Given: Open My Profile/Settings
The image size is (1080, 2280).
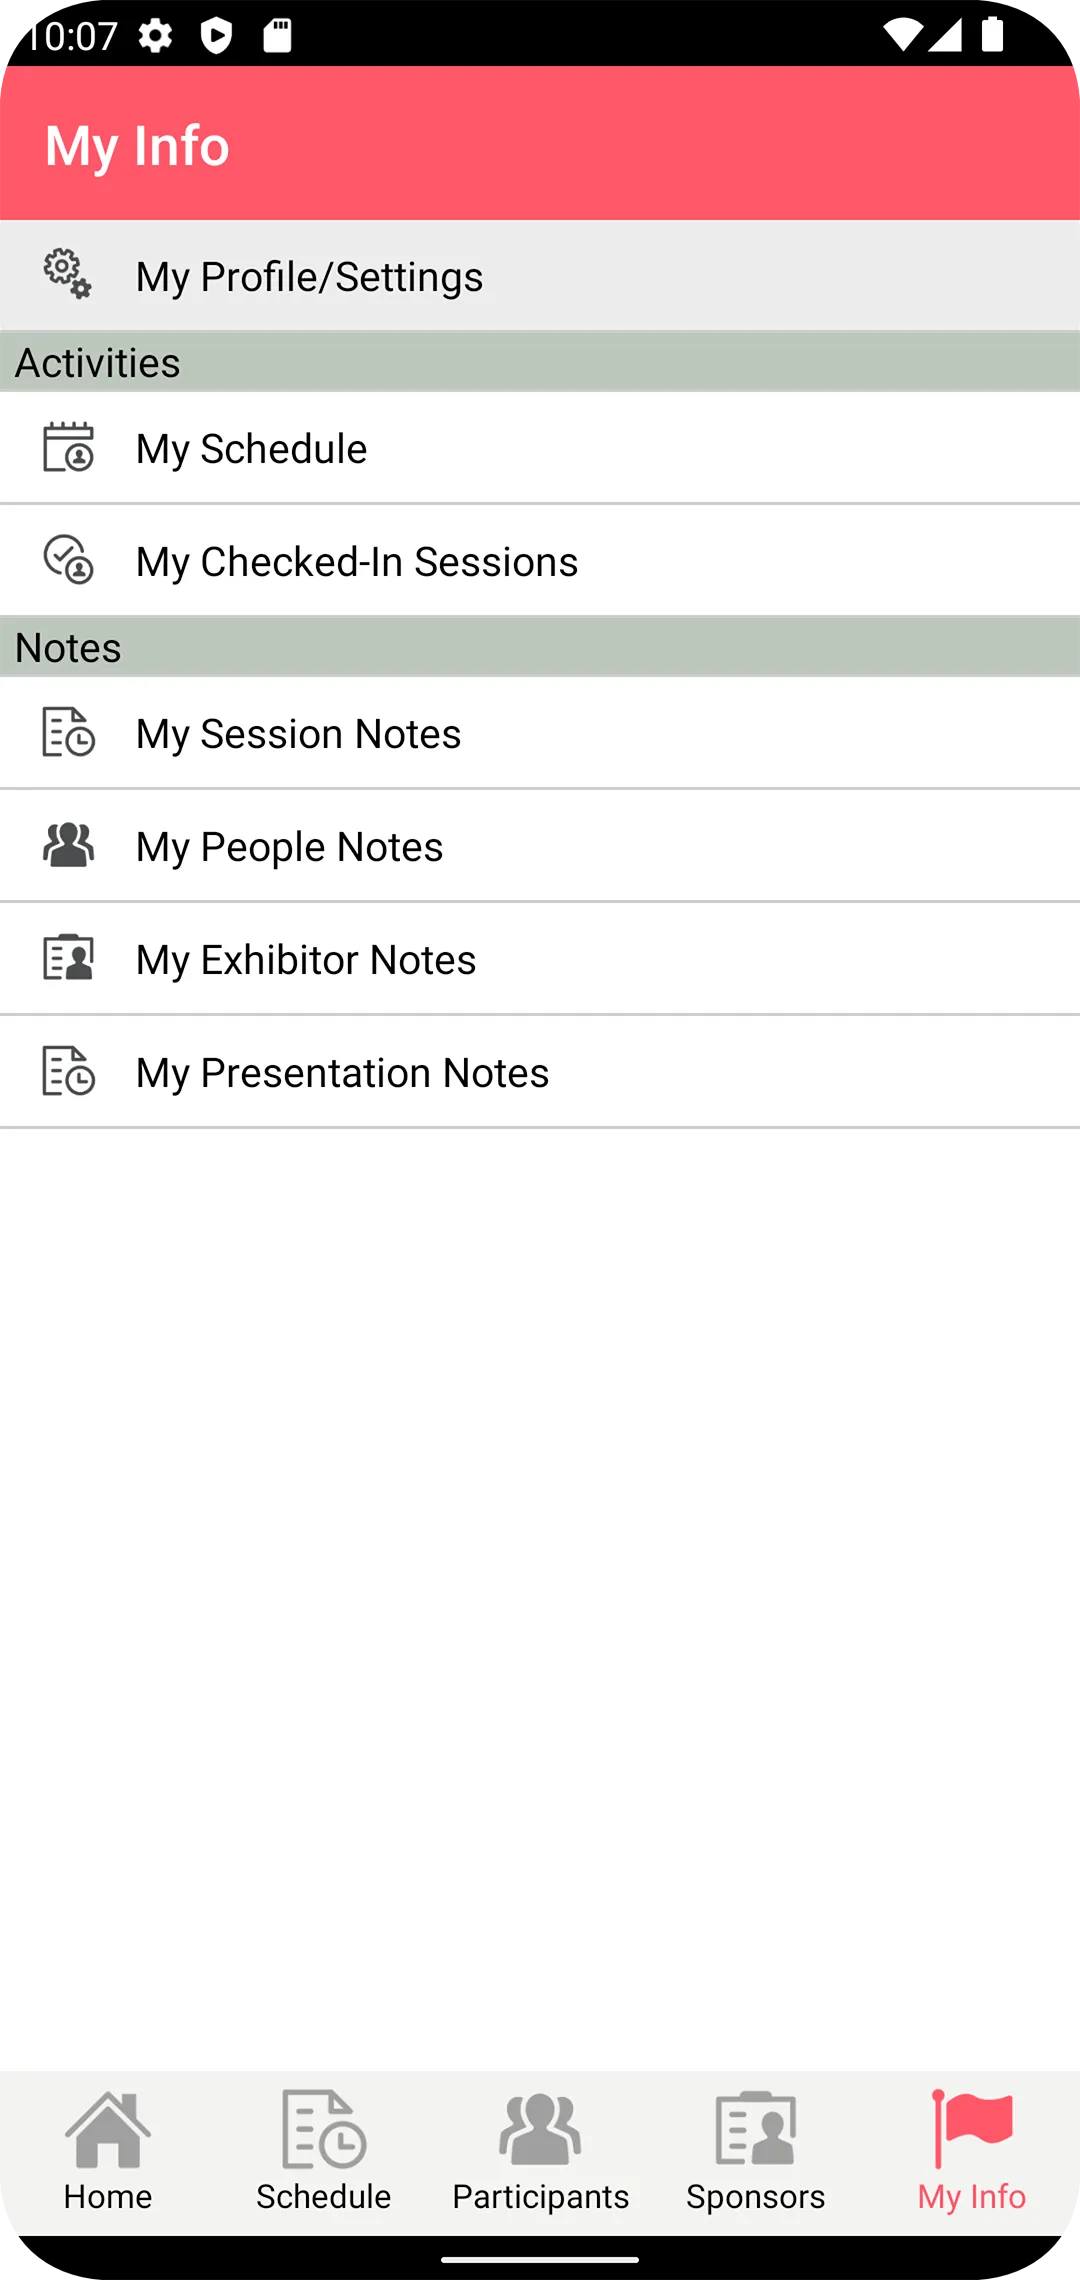Looking at the screenshot, I should point(310,276).
